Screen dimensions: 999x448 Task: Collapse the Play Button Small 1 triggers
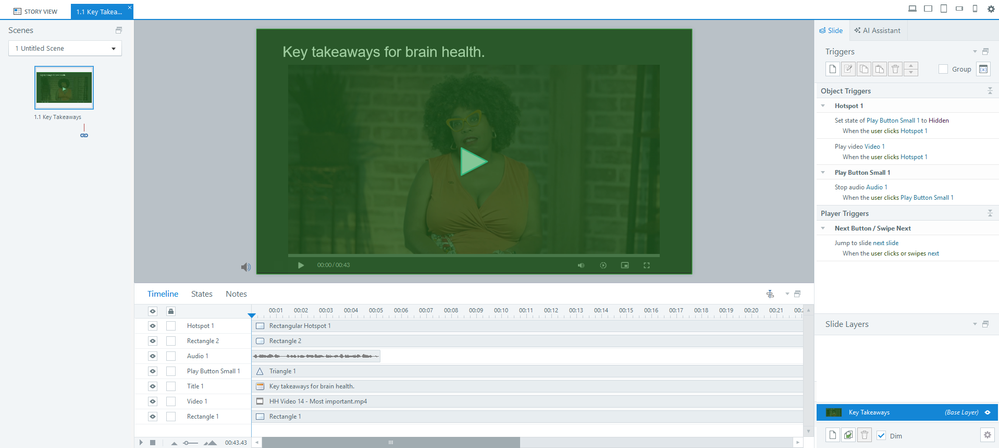coord(823,173)
